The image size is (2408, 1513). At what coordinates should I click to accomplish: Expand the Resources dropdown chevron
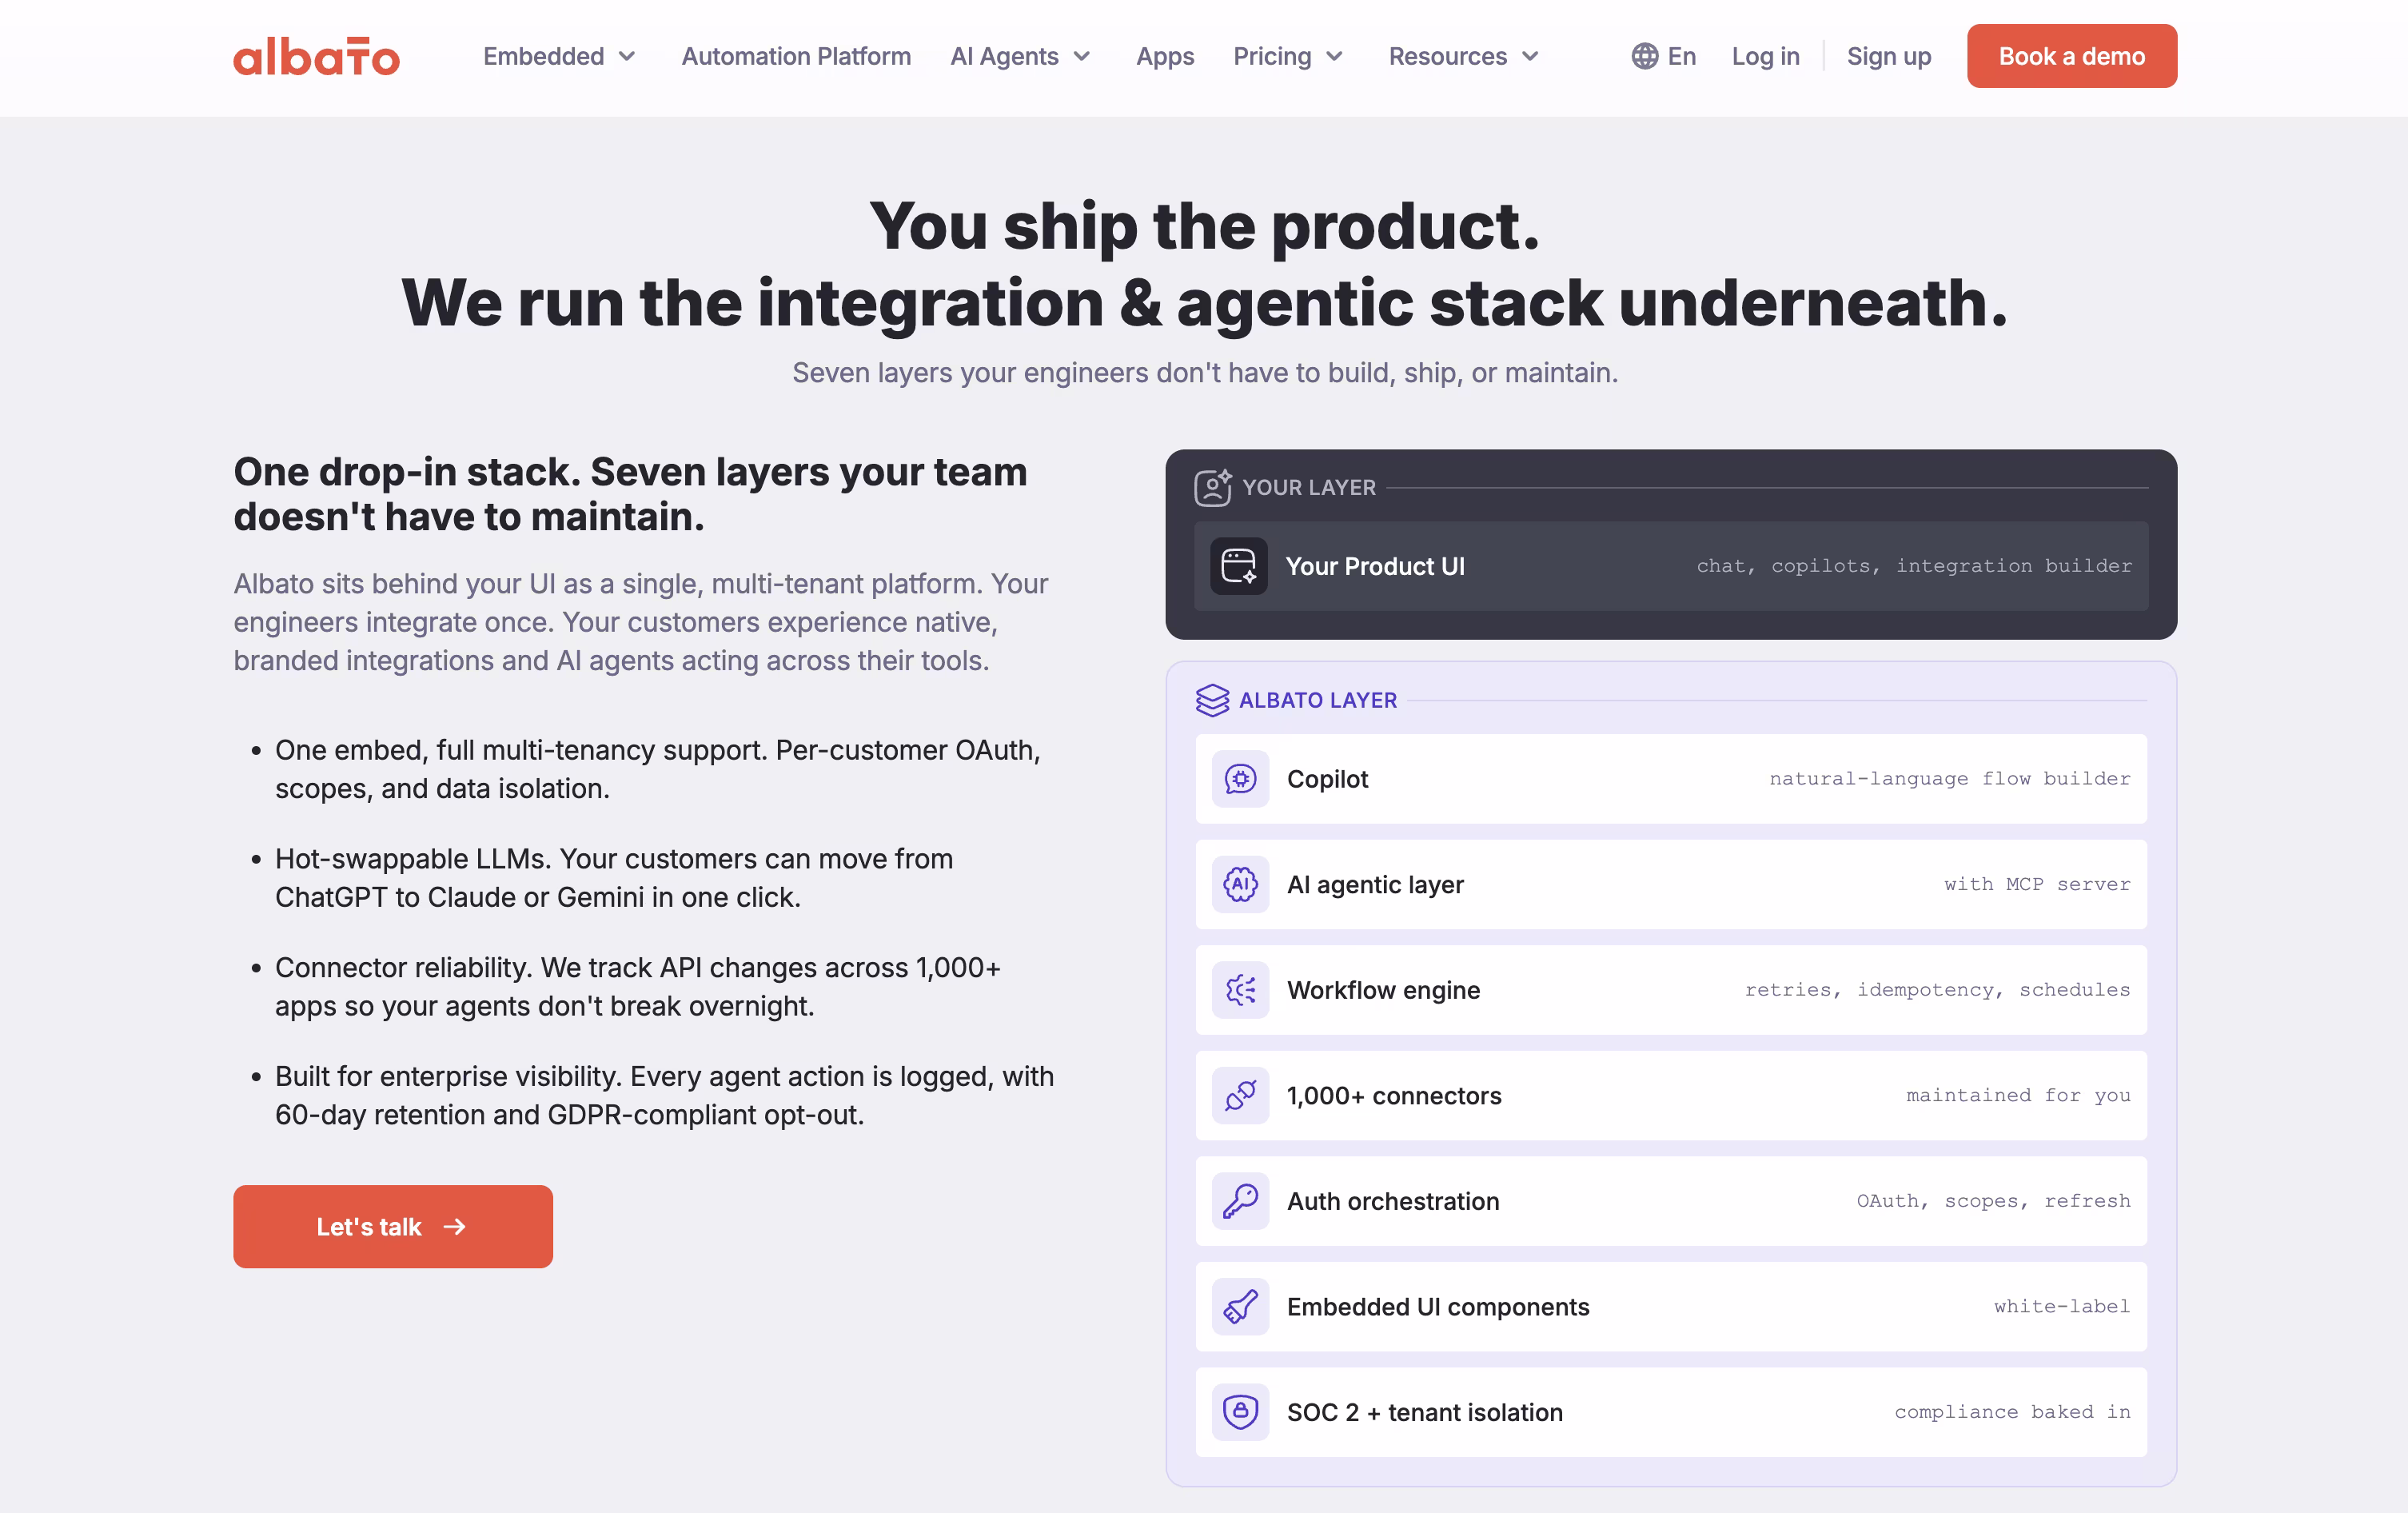coord(1530,57)
